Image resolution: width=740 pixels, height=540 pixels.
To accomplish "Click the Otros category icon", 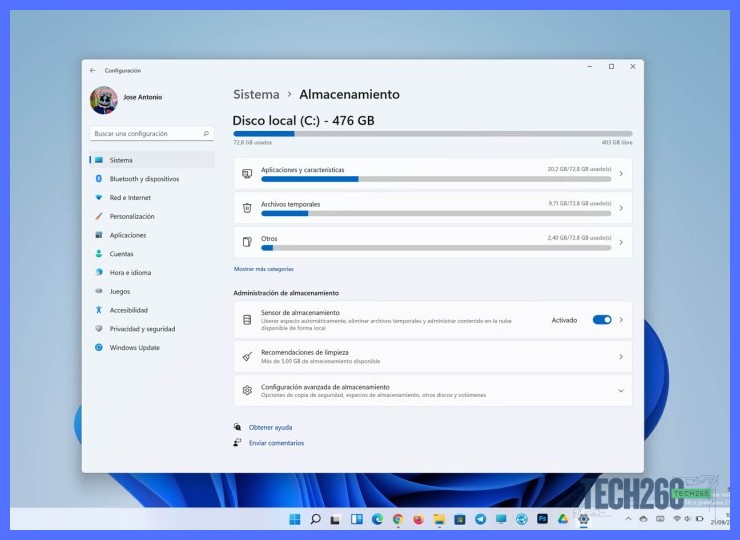I will coord(247,242).
